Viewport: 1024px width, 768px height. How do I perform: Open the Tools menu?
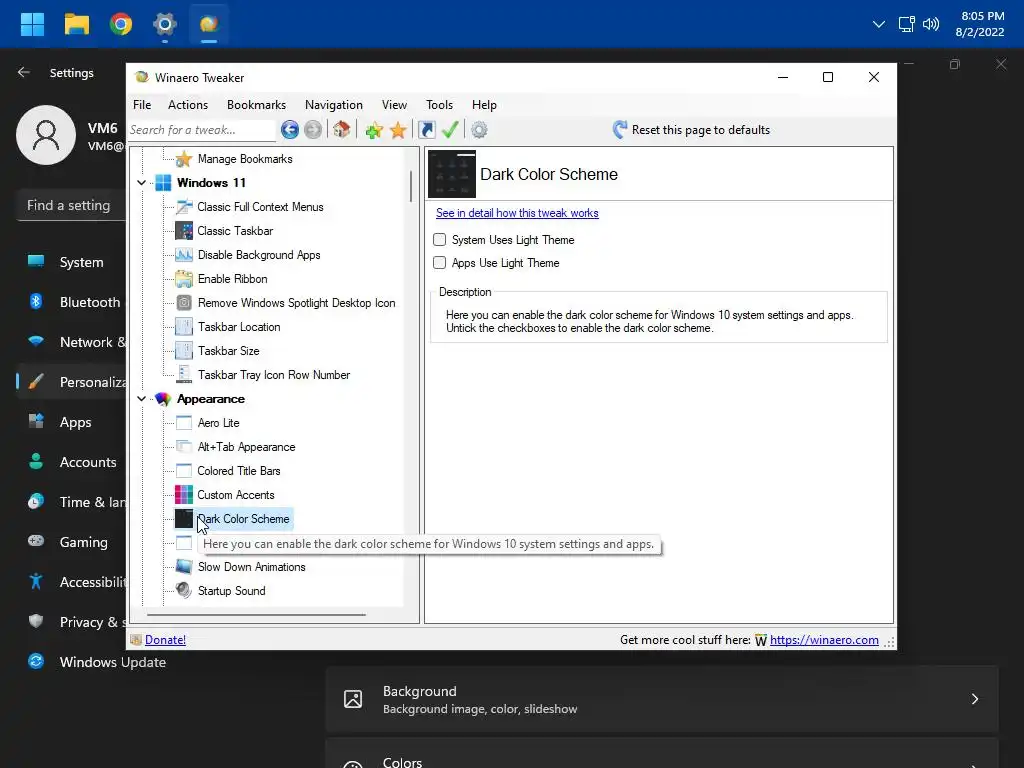coord(440,105)
